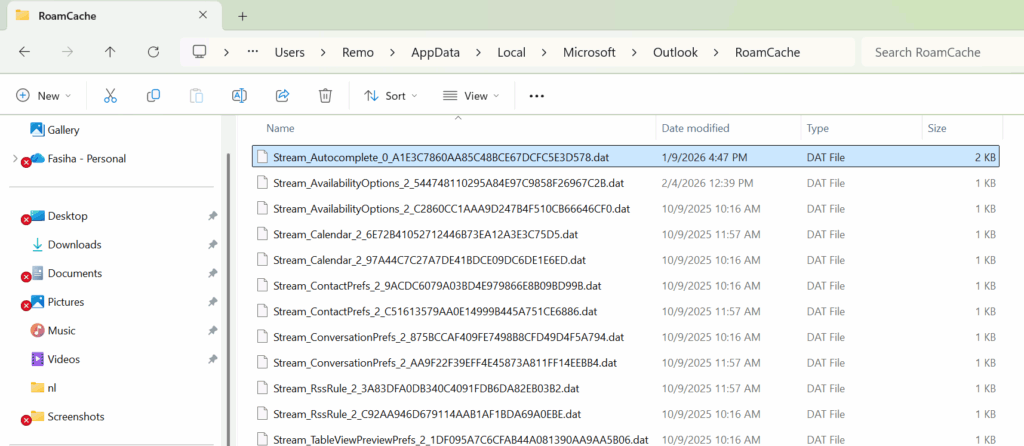
Task: Click chevron after Users in address bar
Action: (x=323, y=53)
